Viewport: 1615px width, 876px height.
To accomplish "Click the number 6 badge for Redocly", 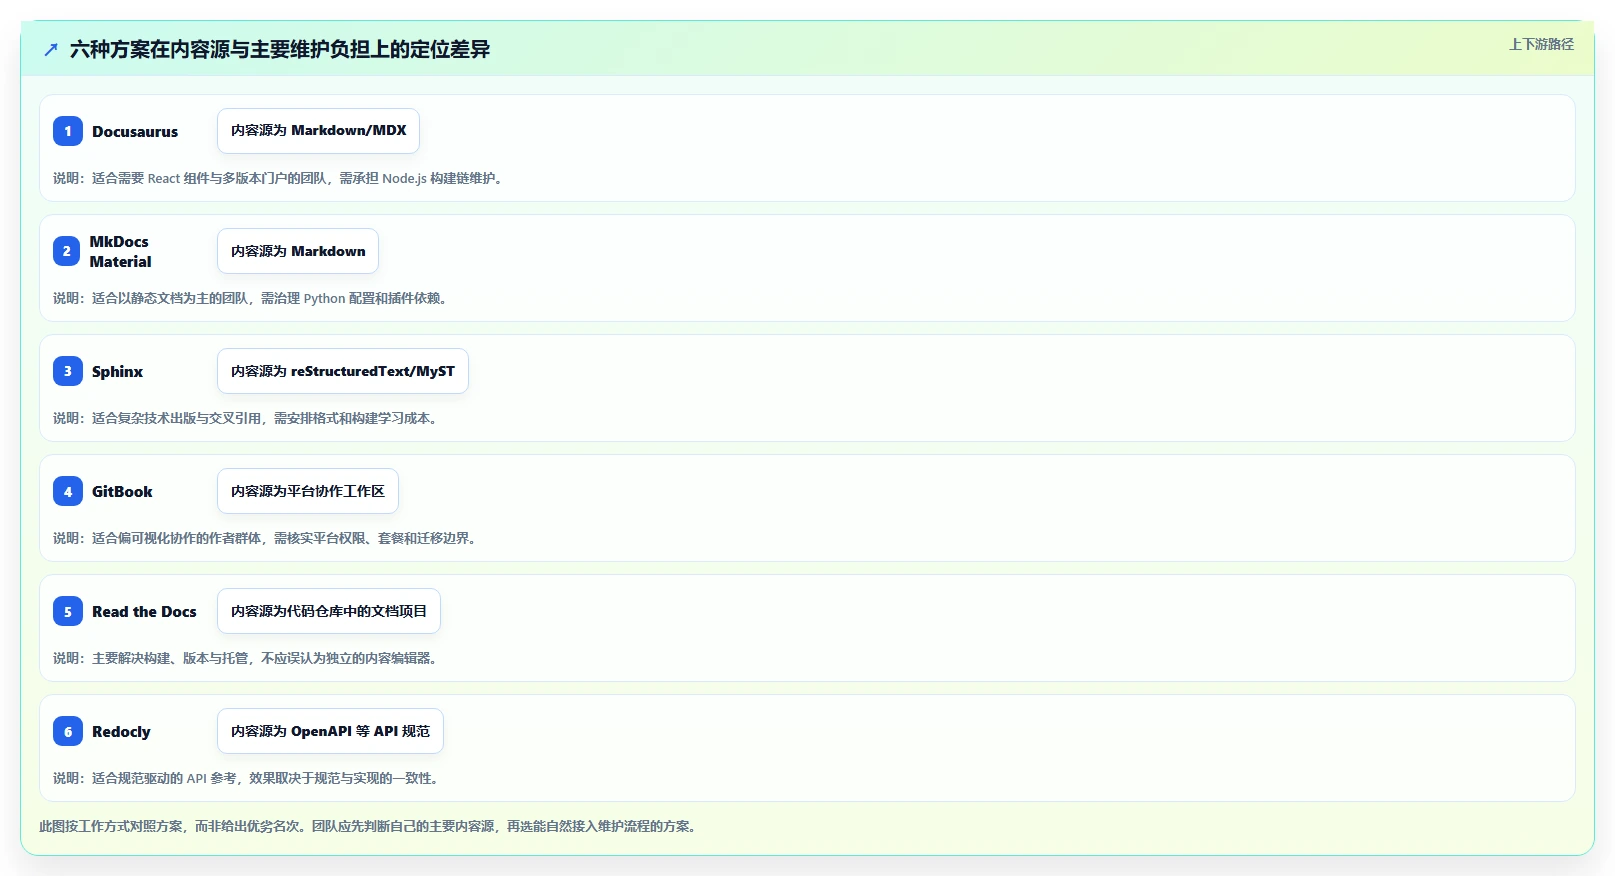I will click(x=68, y=731).
